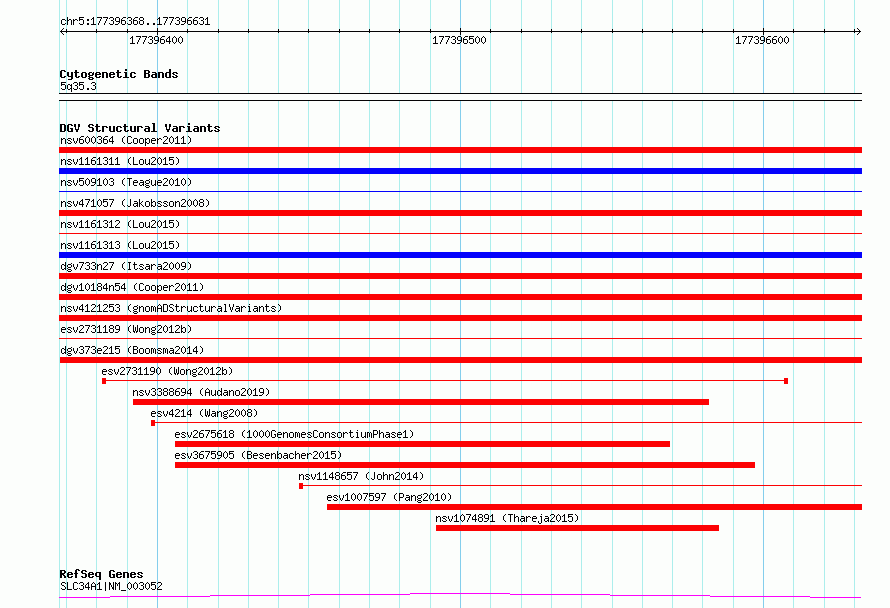Screen dimensions: 890x608
Task: Click the nsv1148657 start marker square
Action: coord(301,486)
